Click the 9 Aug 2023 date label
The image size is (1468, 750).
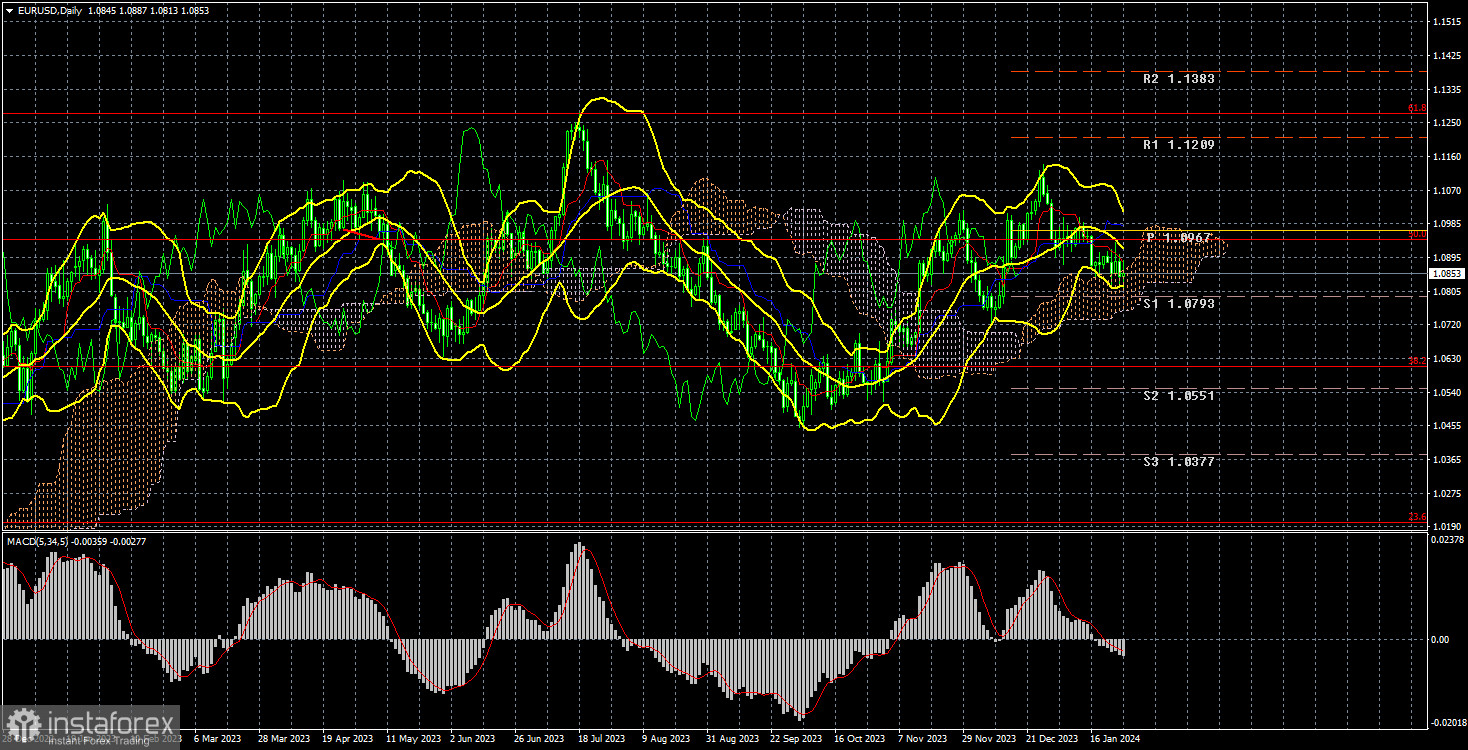pyautogui.click(x=667, y=739)
